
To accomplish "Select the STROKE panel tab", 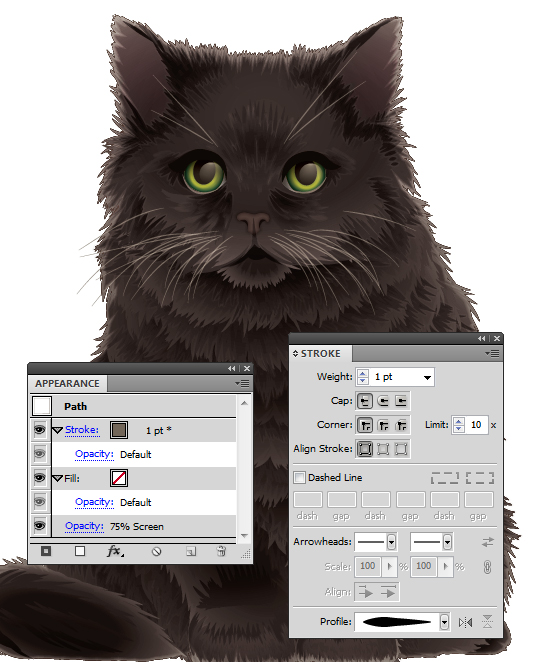I will (320, 354).
